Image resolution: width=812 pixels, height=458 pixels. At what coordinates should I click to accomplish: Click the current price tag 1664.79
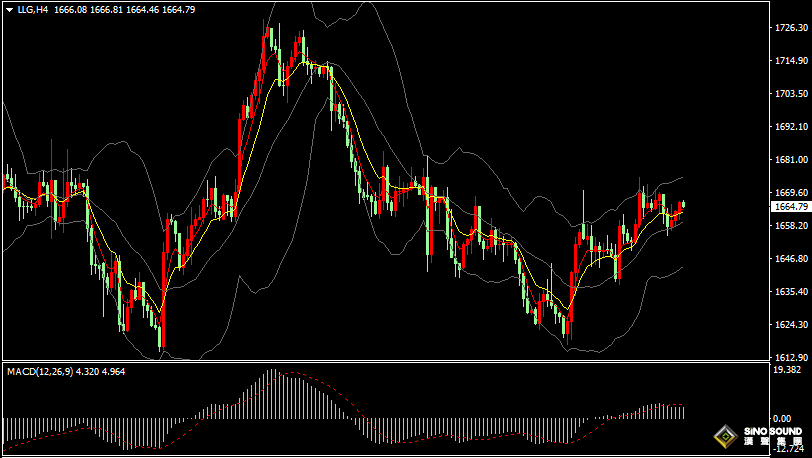click(x=791, y=206)
